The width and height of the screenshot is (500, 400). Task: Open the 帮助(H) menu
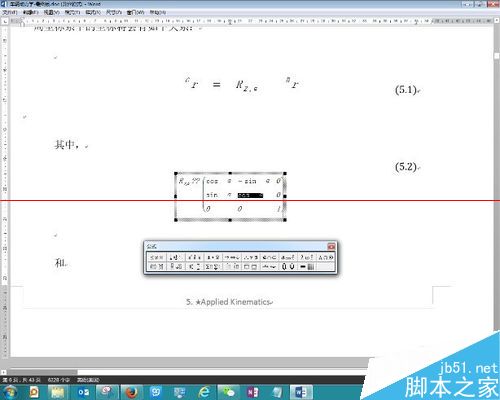tap(157, 12)
